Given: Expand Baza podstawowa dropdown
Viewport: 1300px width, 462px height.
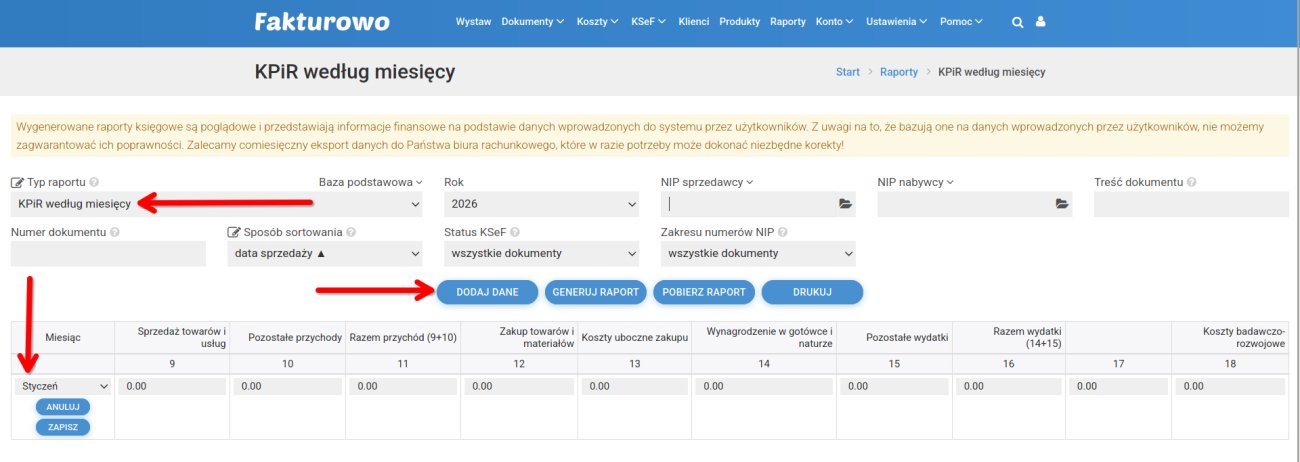Looking at the screenshot, I should click(x=370, y=182).
